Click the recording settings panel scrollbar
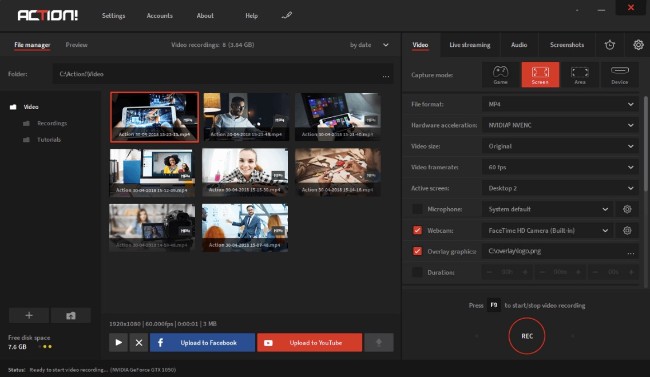The width and height of the screenshot is (650, 377). (645, 143)
